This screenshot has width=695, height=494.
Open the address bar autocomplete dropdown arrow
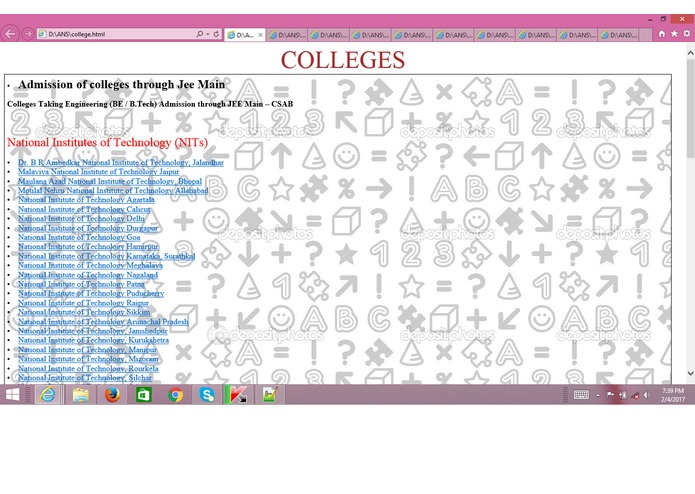pyautogui.click(x=207, y=34)
